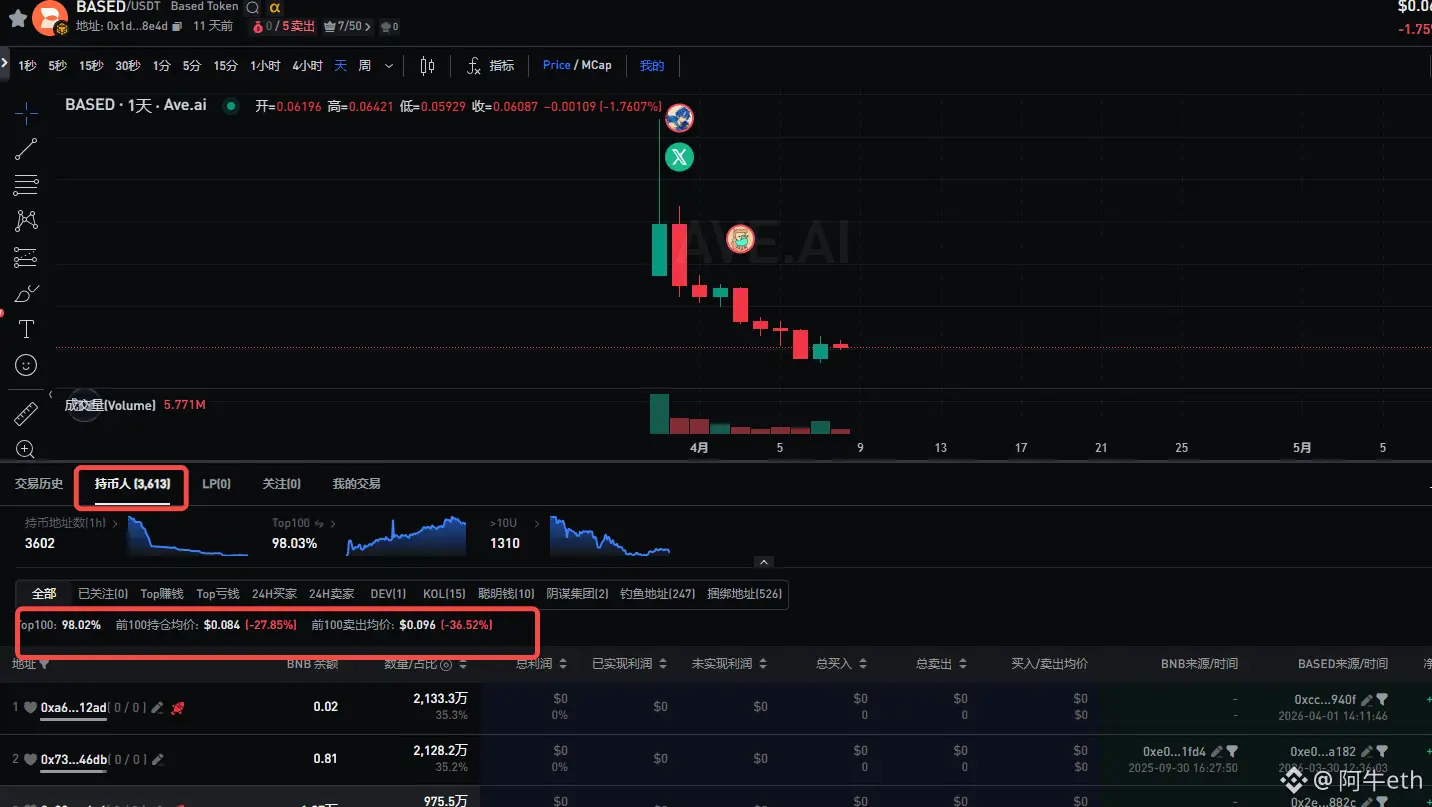Image resolution: width=1432 pixels, height=807 pixels.
Task: Collapse the holder stats charts panel
Action: click(764, 562)
